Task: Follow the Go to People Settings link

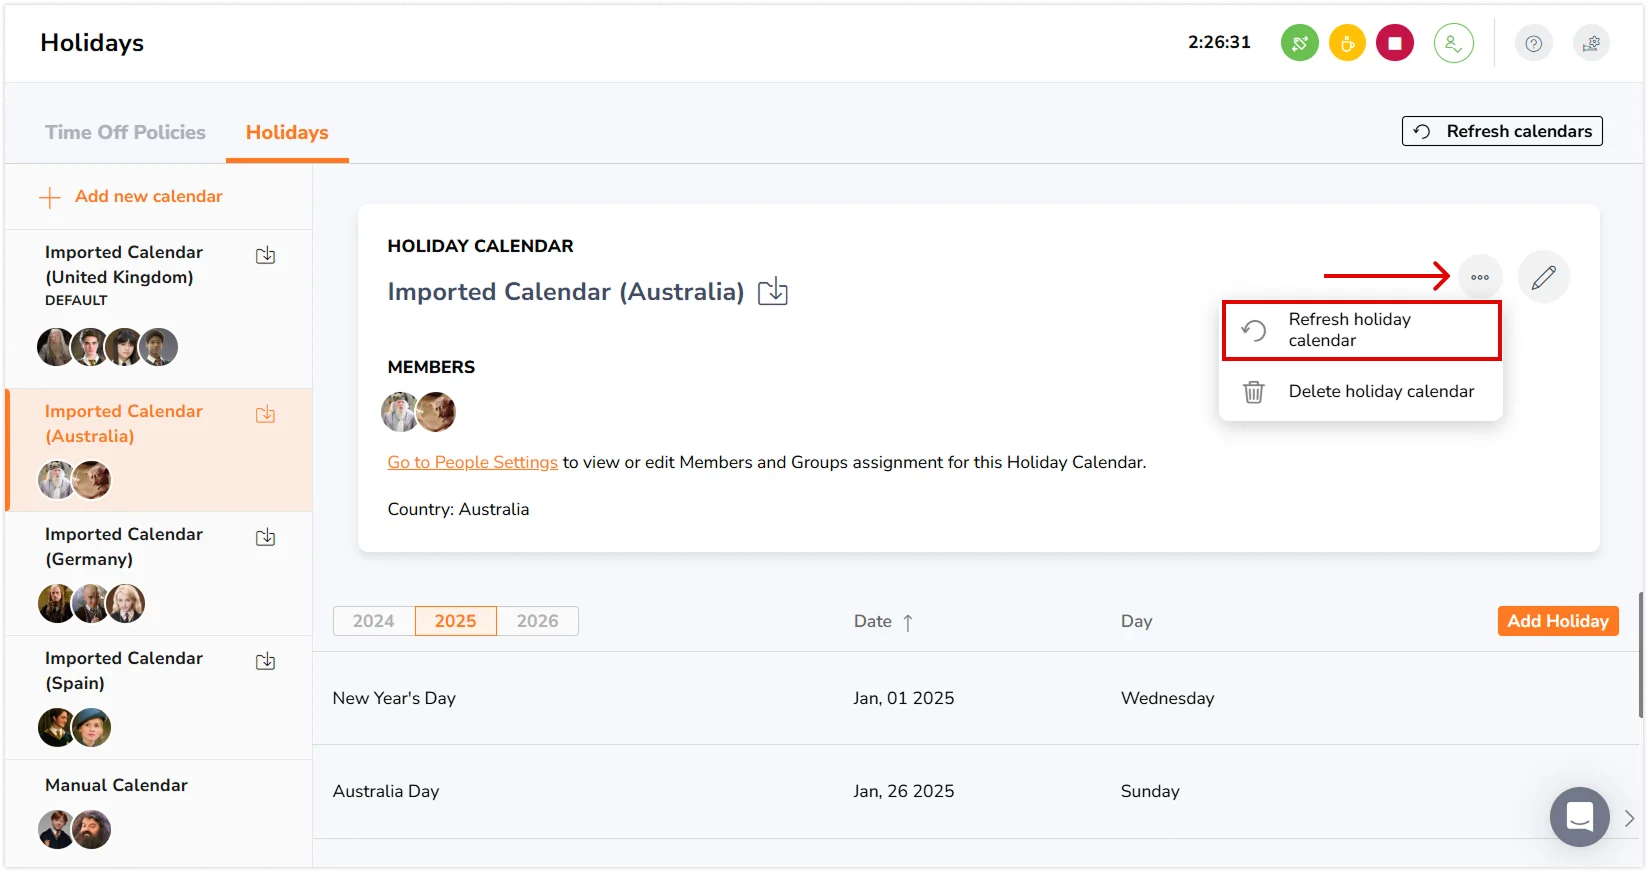Action: point(472,462)
